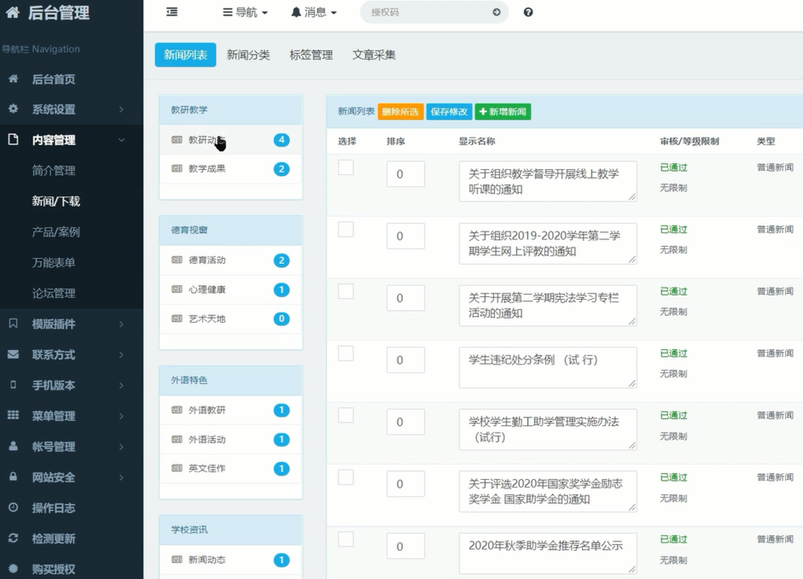Click the category icon beside 德育活动

pos(177,260)
